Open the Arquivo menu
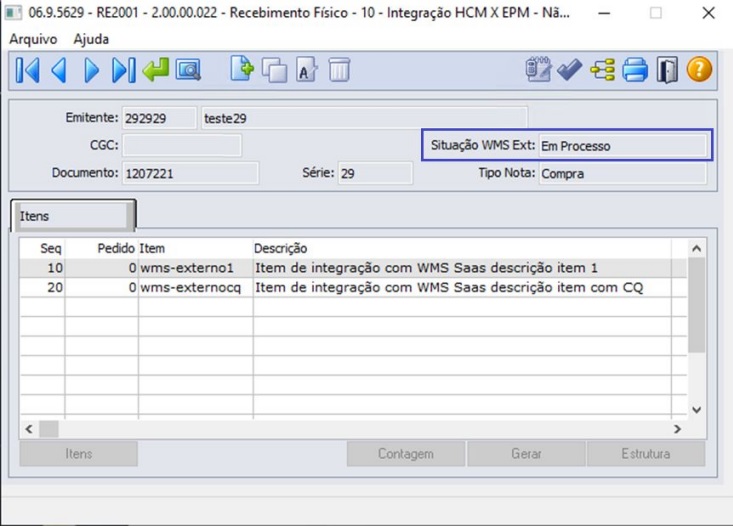733x526 pixels. (x=33, y=39)
